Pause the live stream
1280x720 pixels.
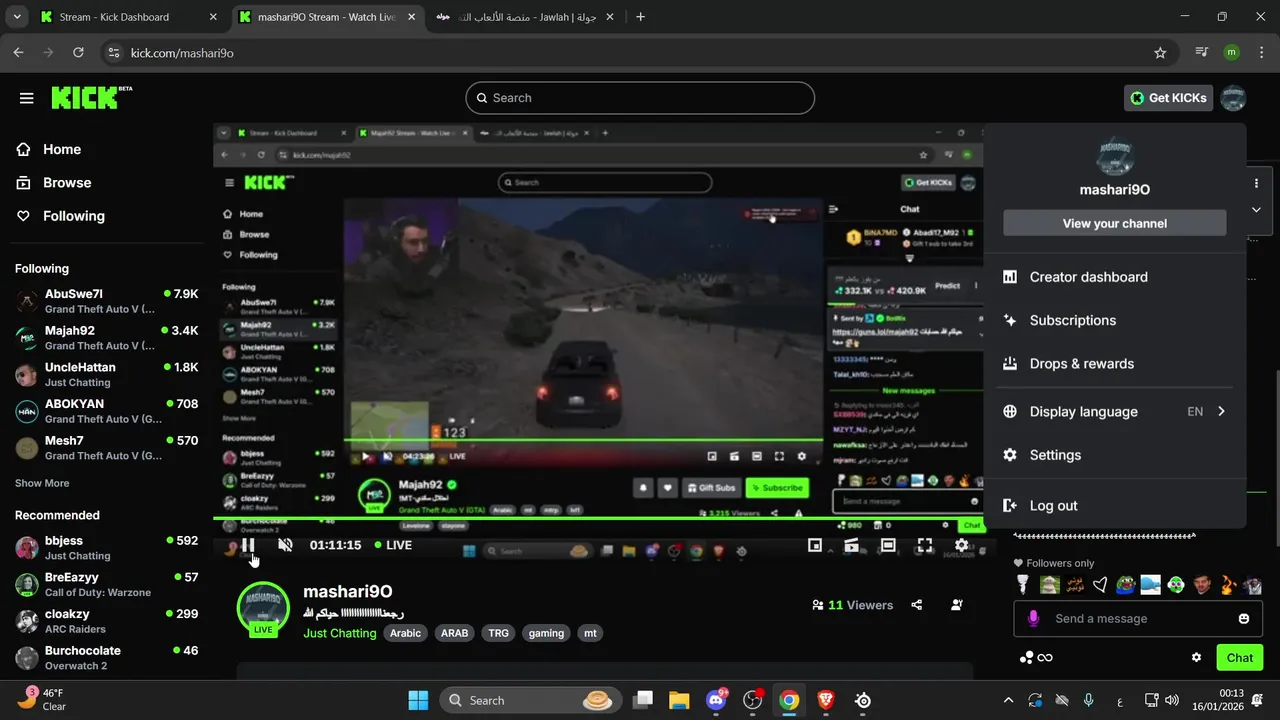pos(248,545)
